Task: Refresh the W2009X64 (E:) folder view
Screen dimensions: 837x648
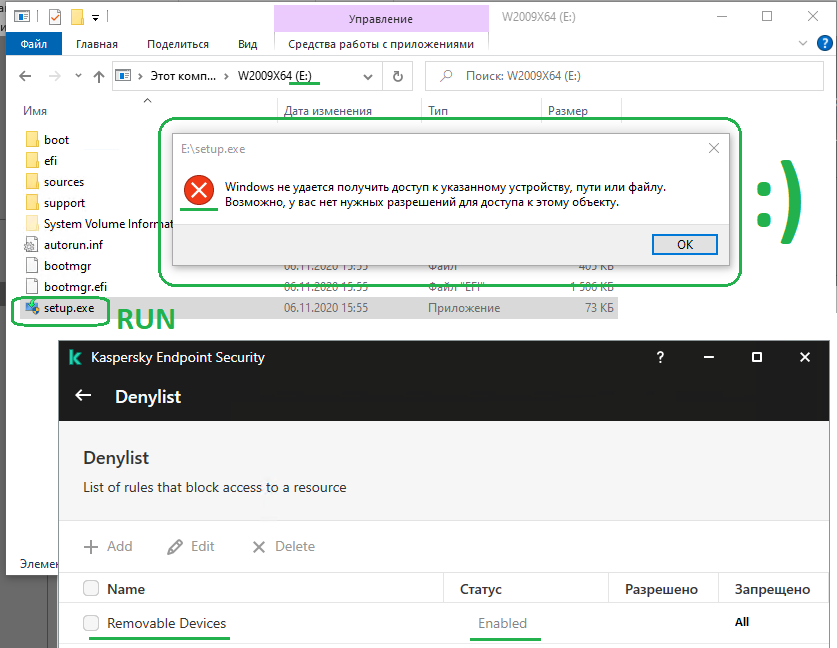Action: tap(398, 76)
